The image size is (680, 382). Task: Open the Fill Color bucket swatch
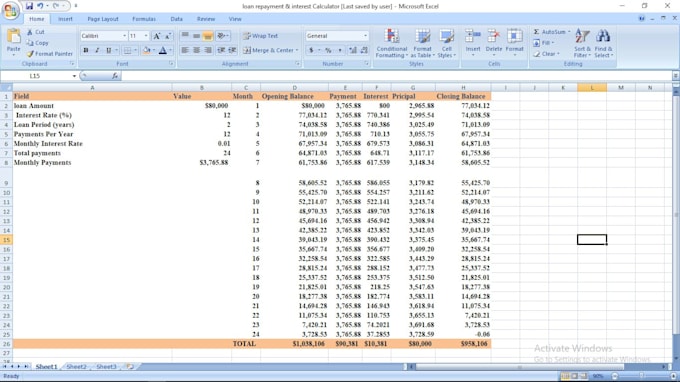[x=146, y=50]
